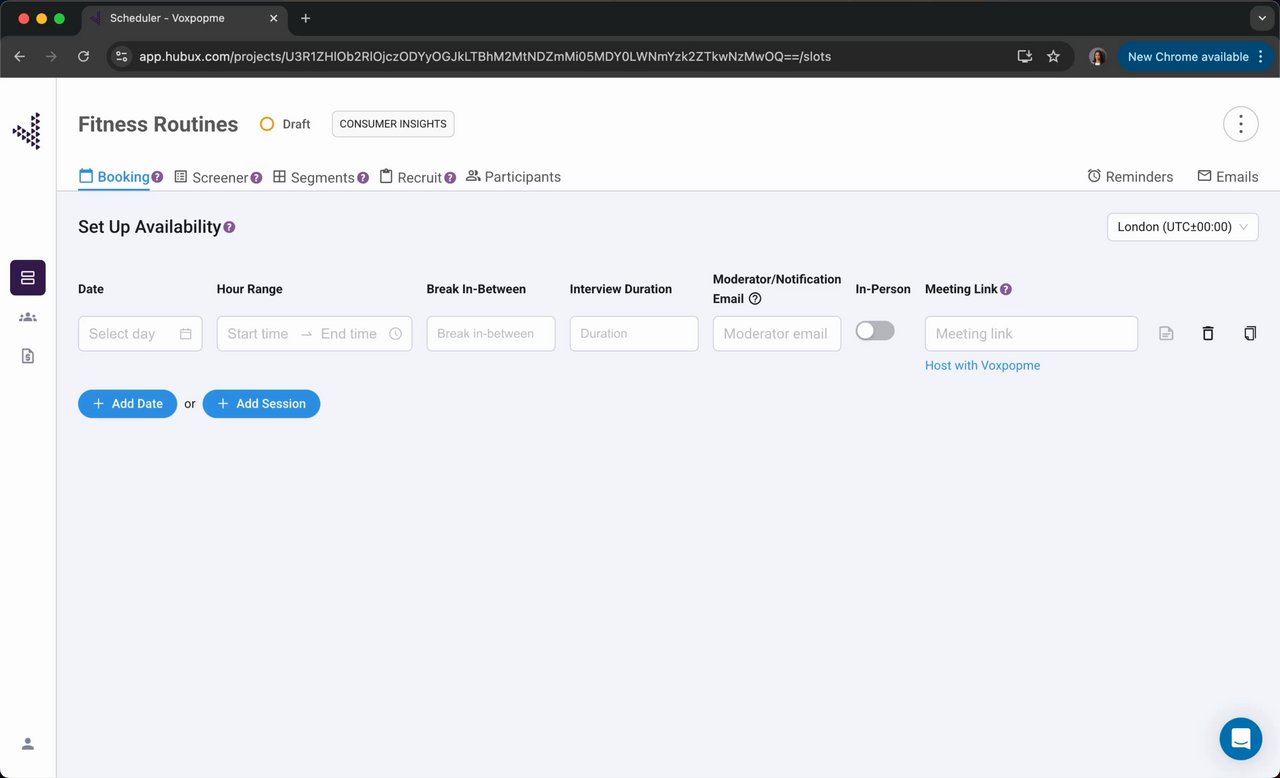Open the billing document icon in sidebar
1280x778 pixels.
click(28, 356)
